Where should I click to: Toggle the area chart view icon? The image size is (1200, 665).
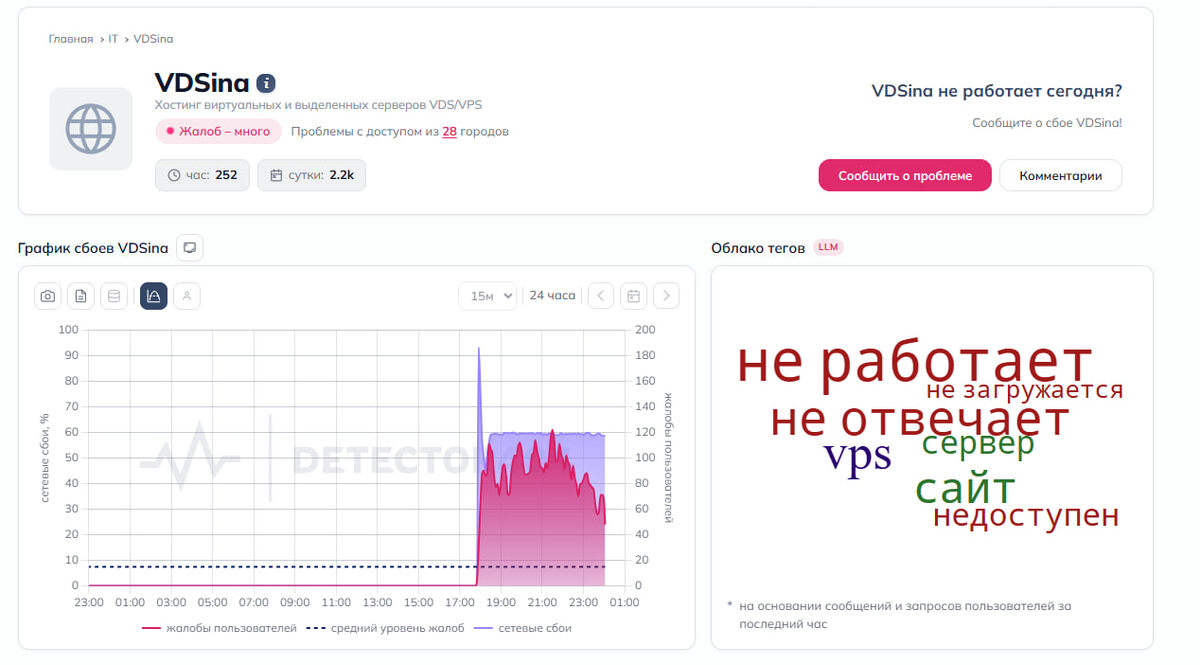(x=154, y=296)
